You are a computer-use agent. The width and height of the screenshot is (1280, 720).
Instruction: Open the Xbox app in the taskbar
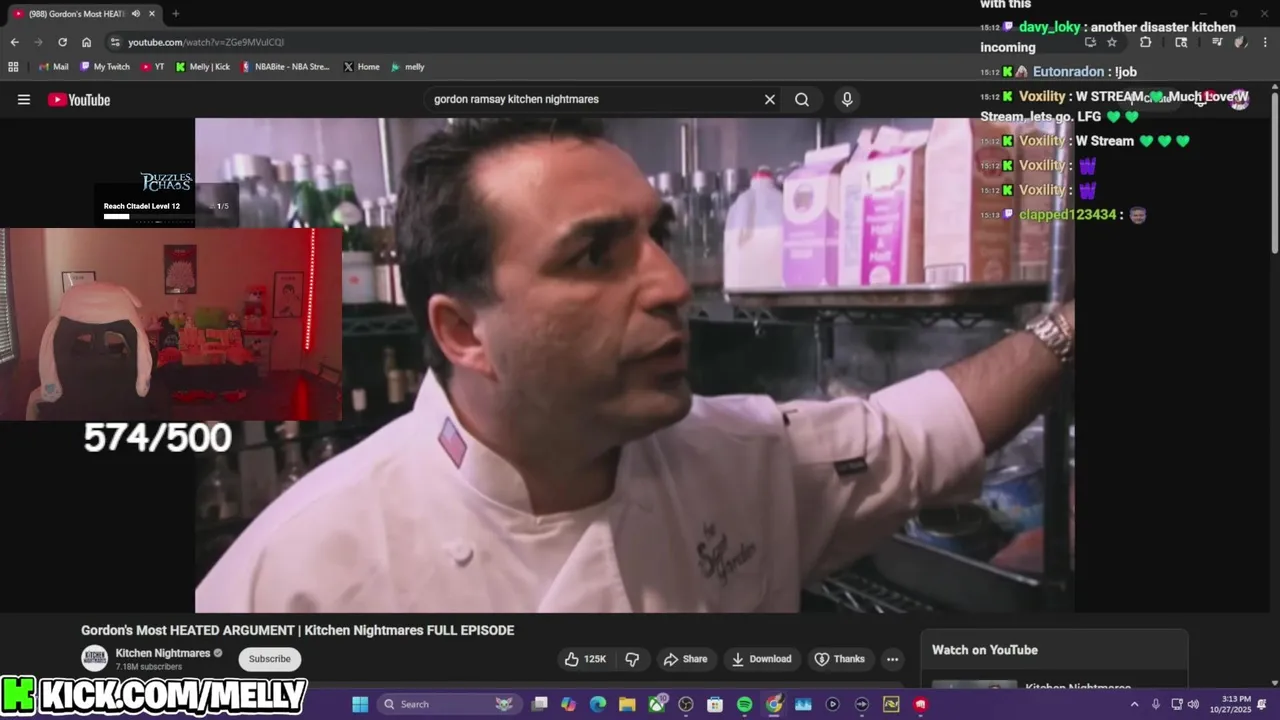[x=656, y=704]
